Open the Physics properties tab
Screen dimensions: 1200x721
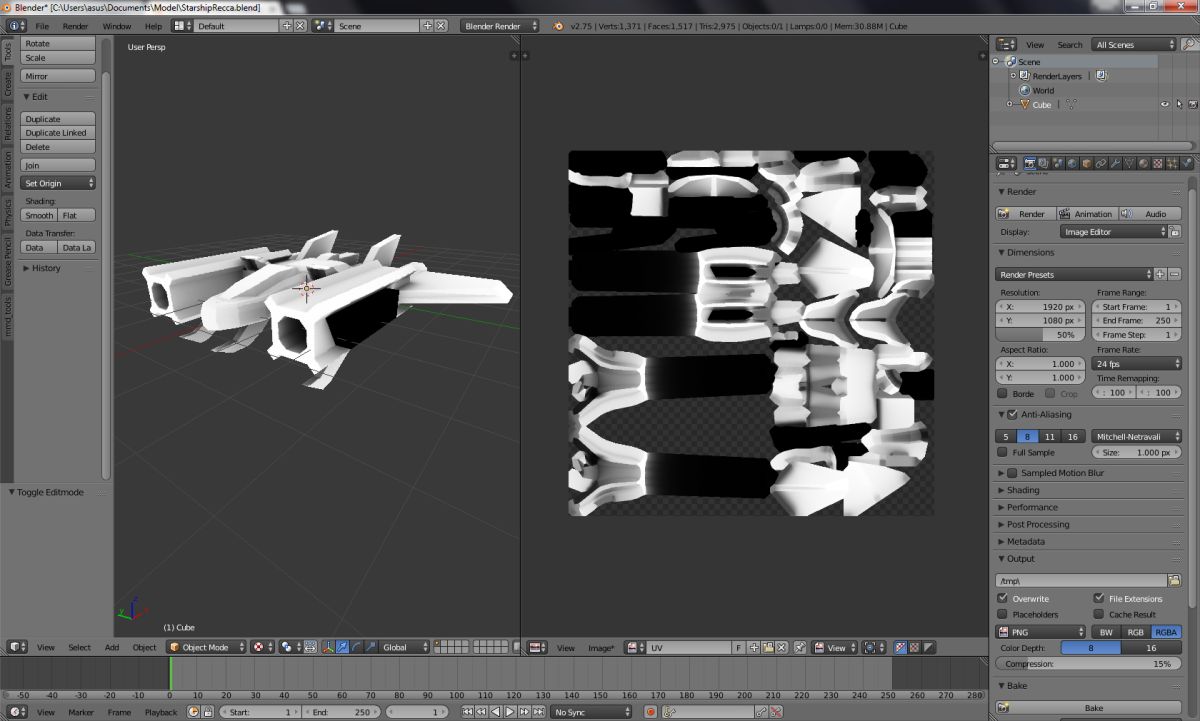point(1186,163)
